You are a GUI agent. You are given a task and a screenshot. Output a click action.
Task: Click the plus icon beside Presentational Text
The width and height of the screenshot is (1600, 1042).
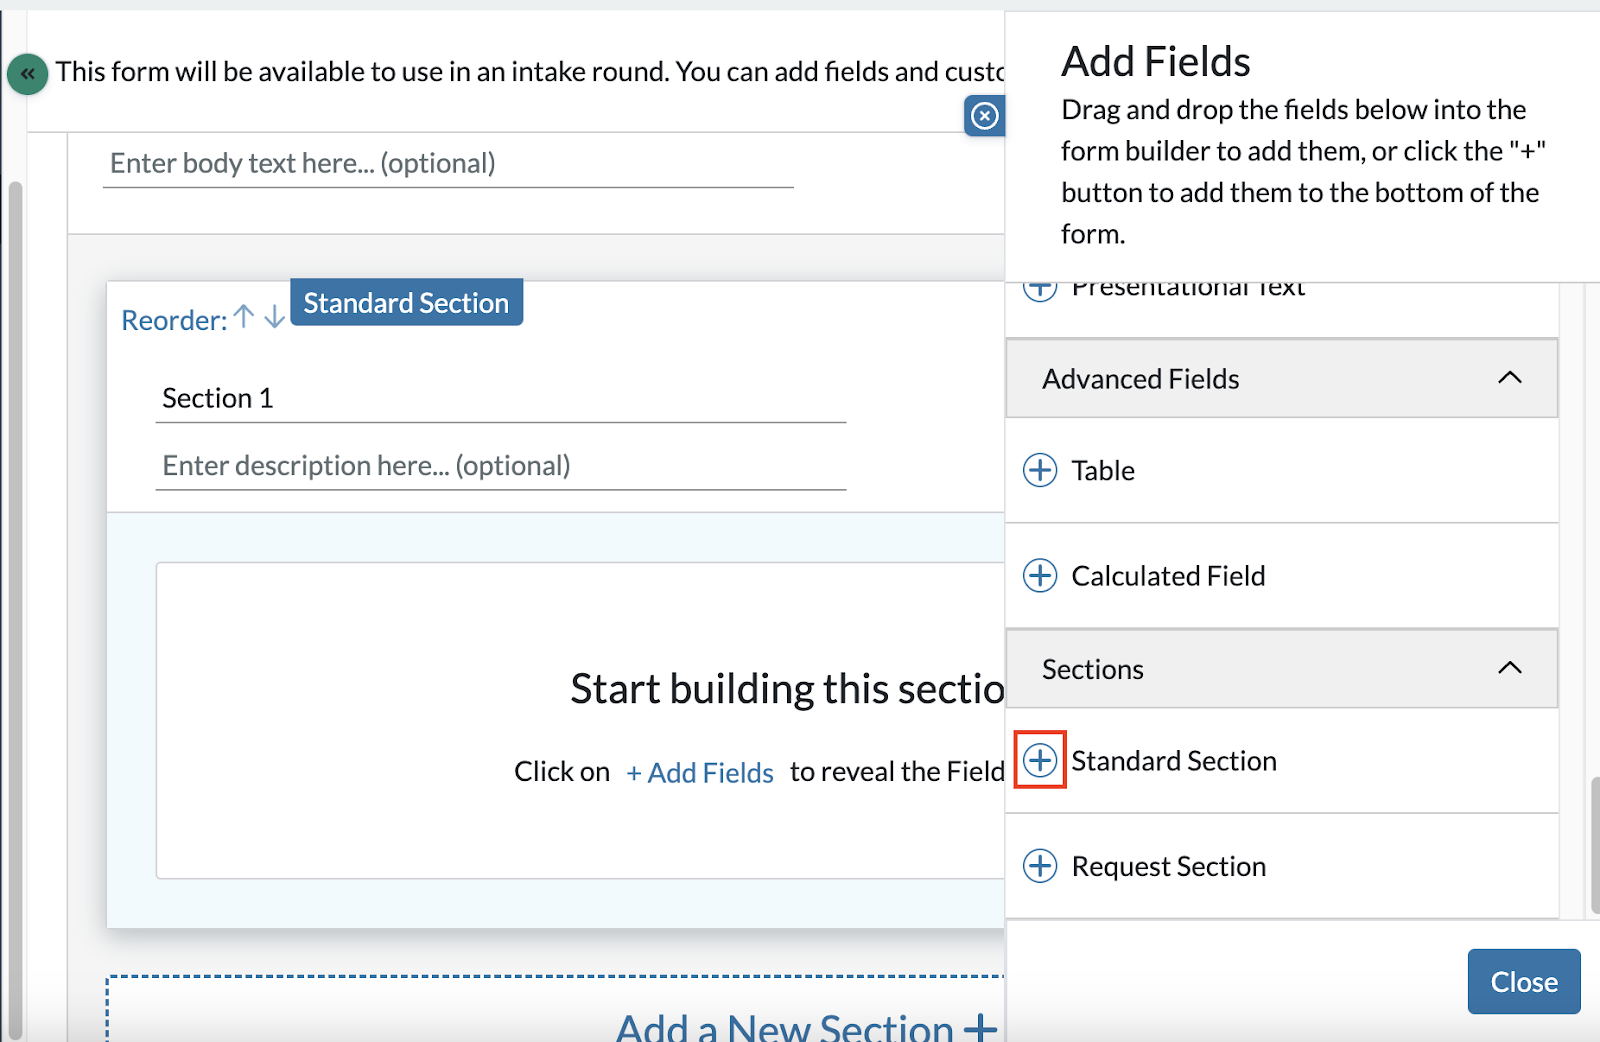click(x=1040, y=288)
